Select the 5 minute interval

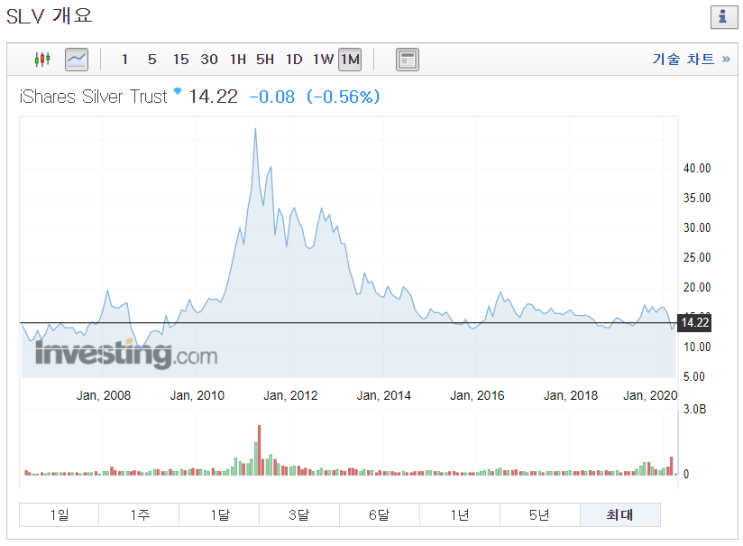point(152,59)
